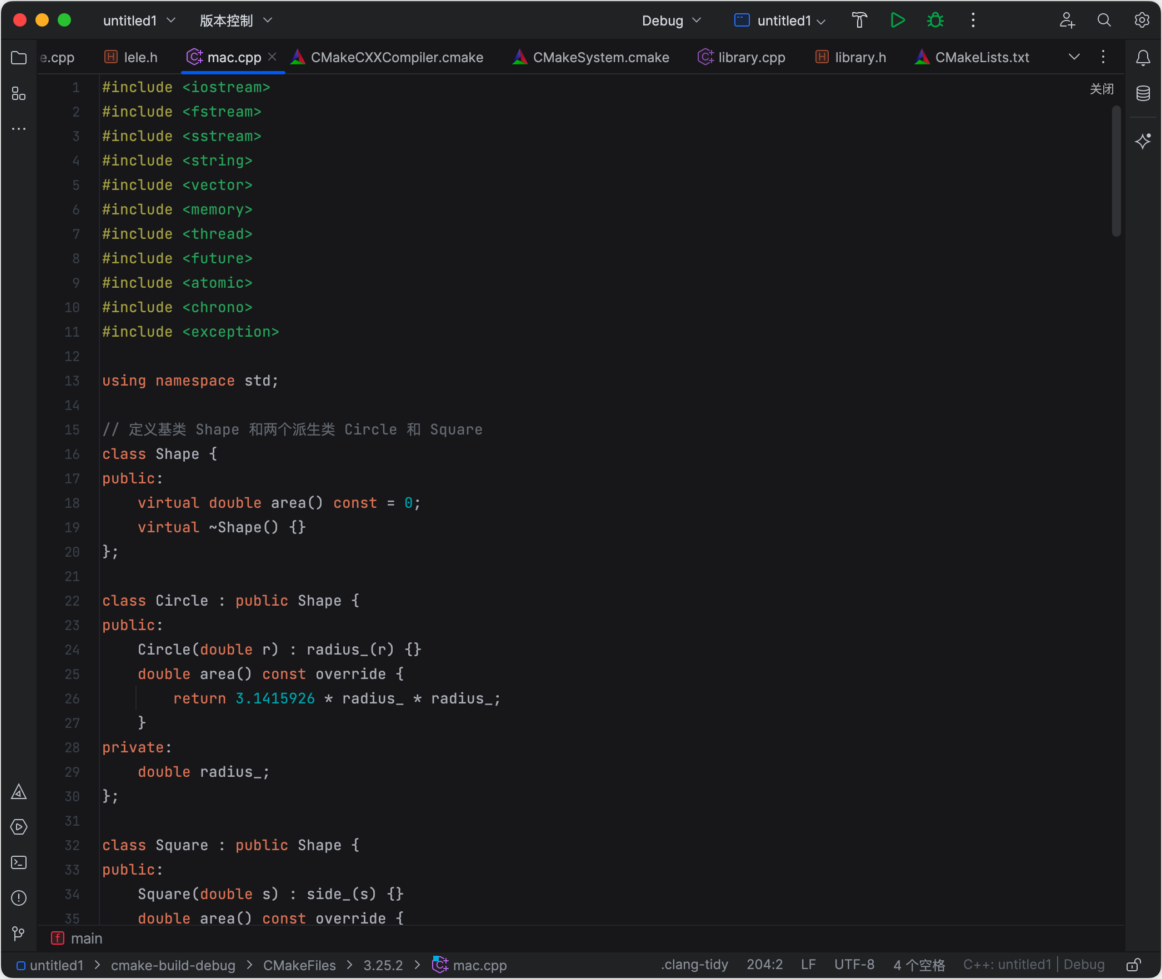Build project with the hammer icon

[860, 21]
